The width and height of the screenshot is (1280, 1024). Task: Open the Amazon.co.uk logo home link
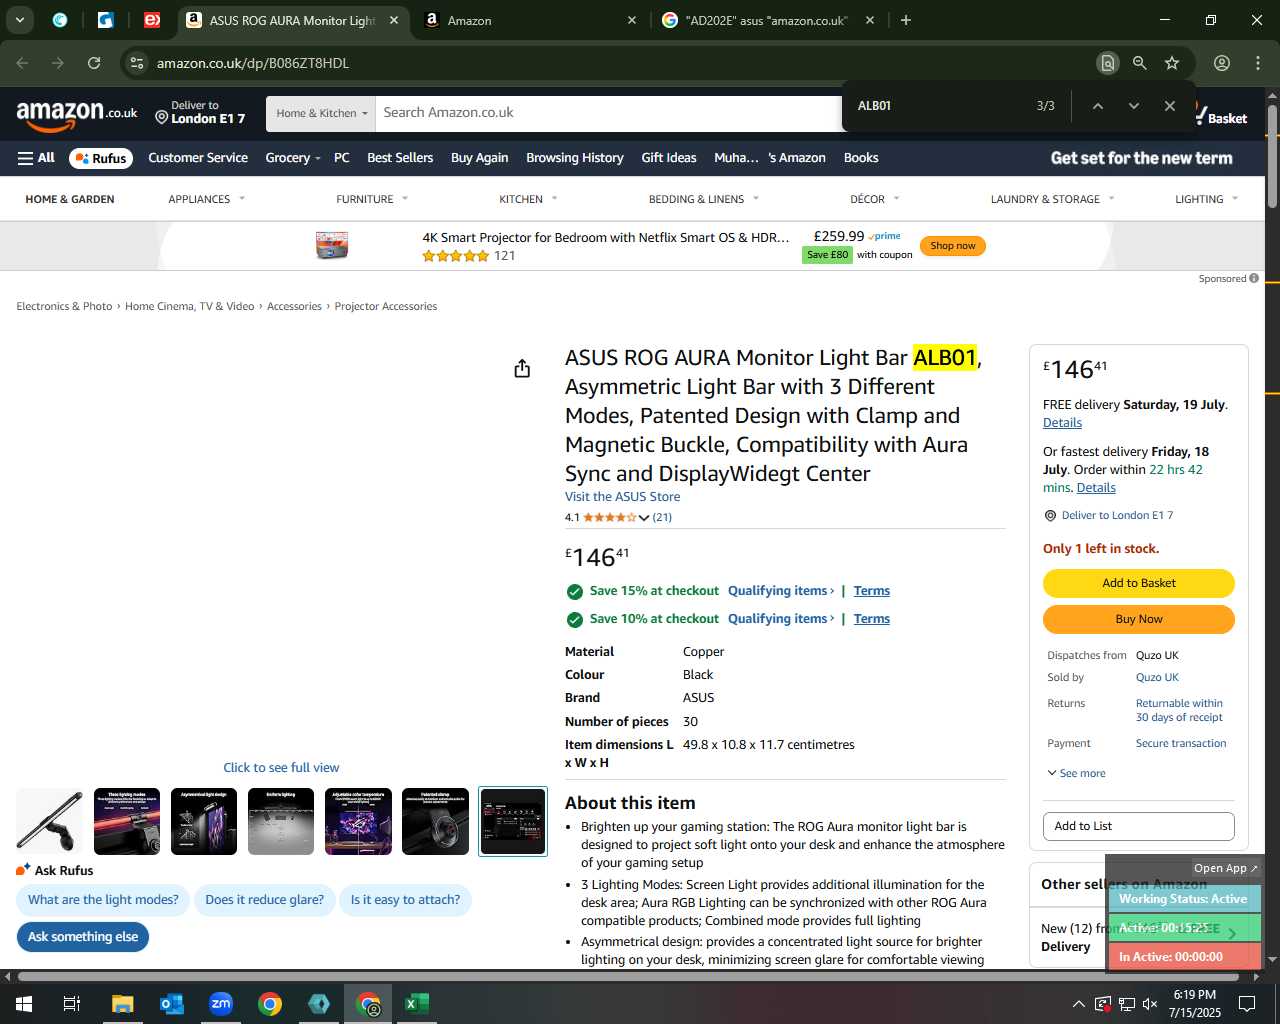pyautogui.click(x=77, y=115)
